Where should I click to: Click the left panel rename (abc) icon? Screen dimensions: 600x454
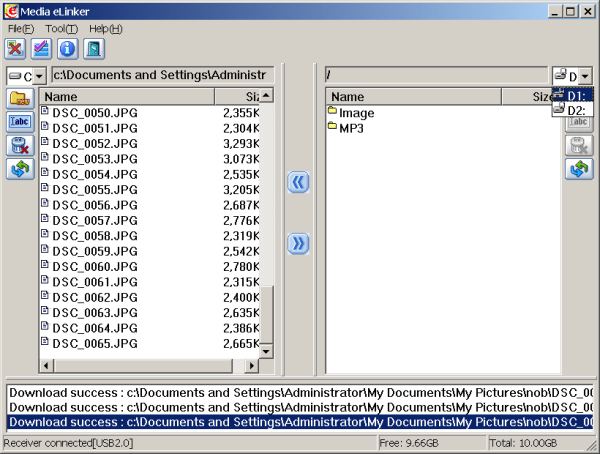tap(19, 122)
